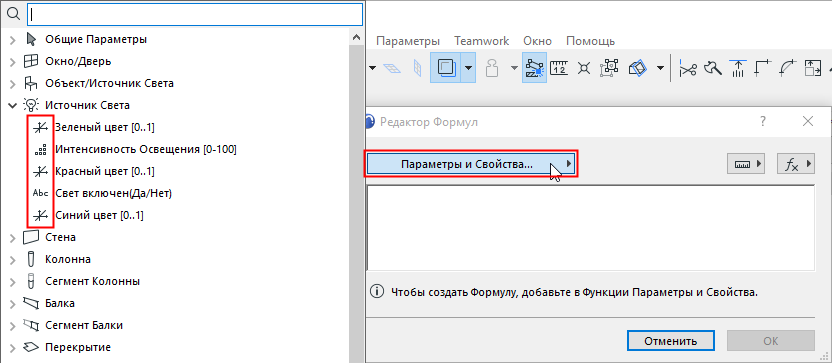The width and height of the screenshot is (832, 363).
Task: Open the fx functions dropdown
Action: click(x=795, y=165)
